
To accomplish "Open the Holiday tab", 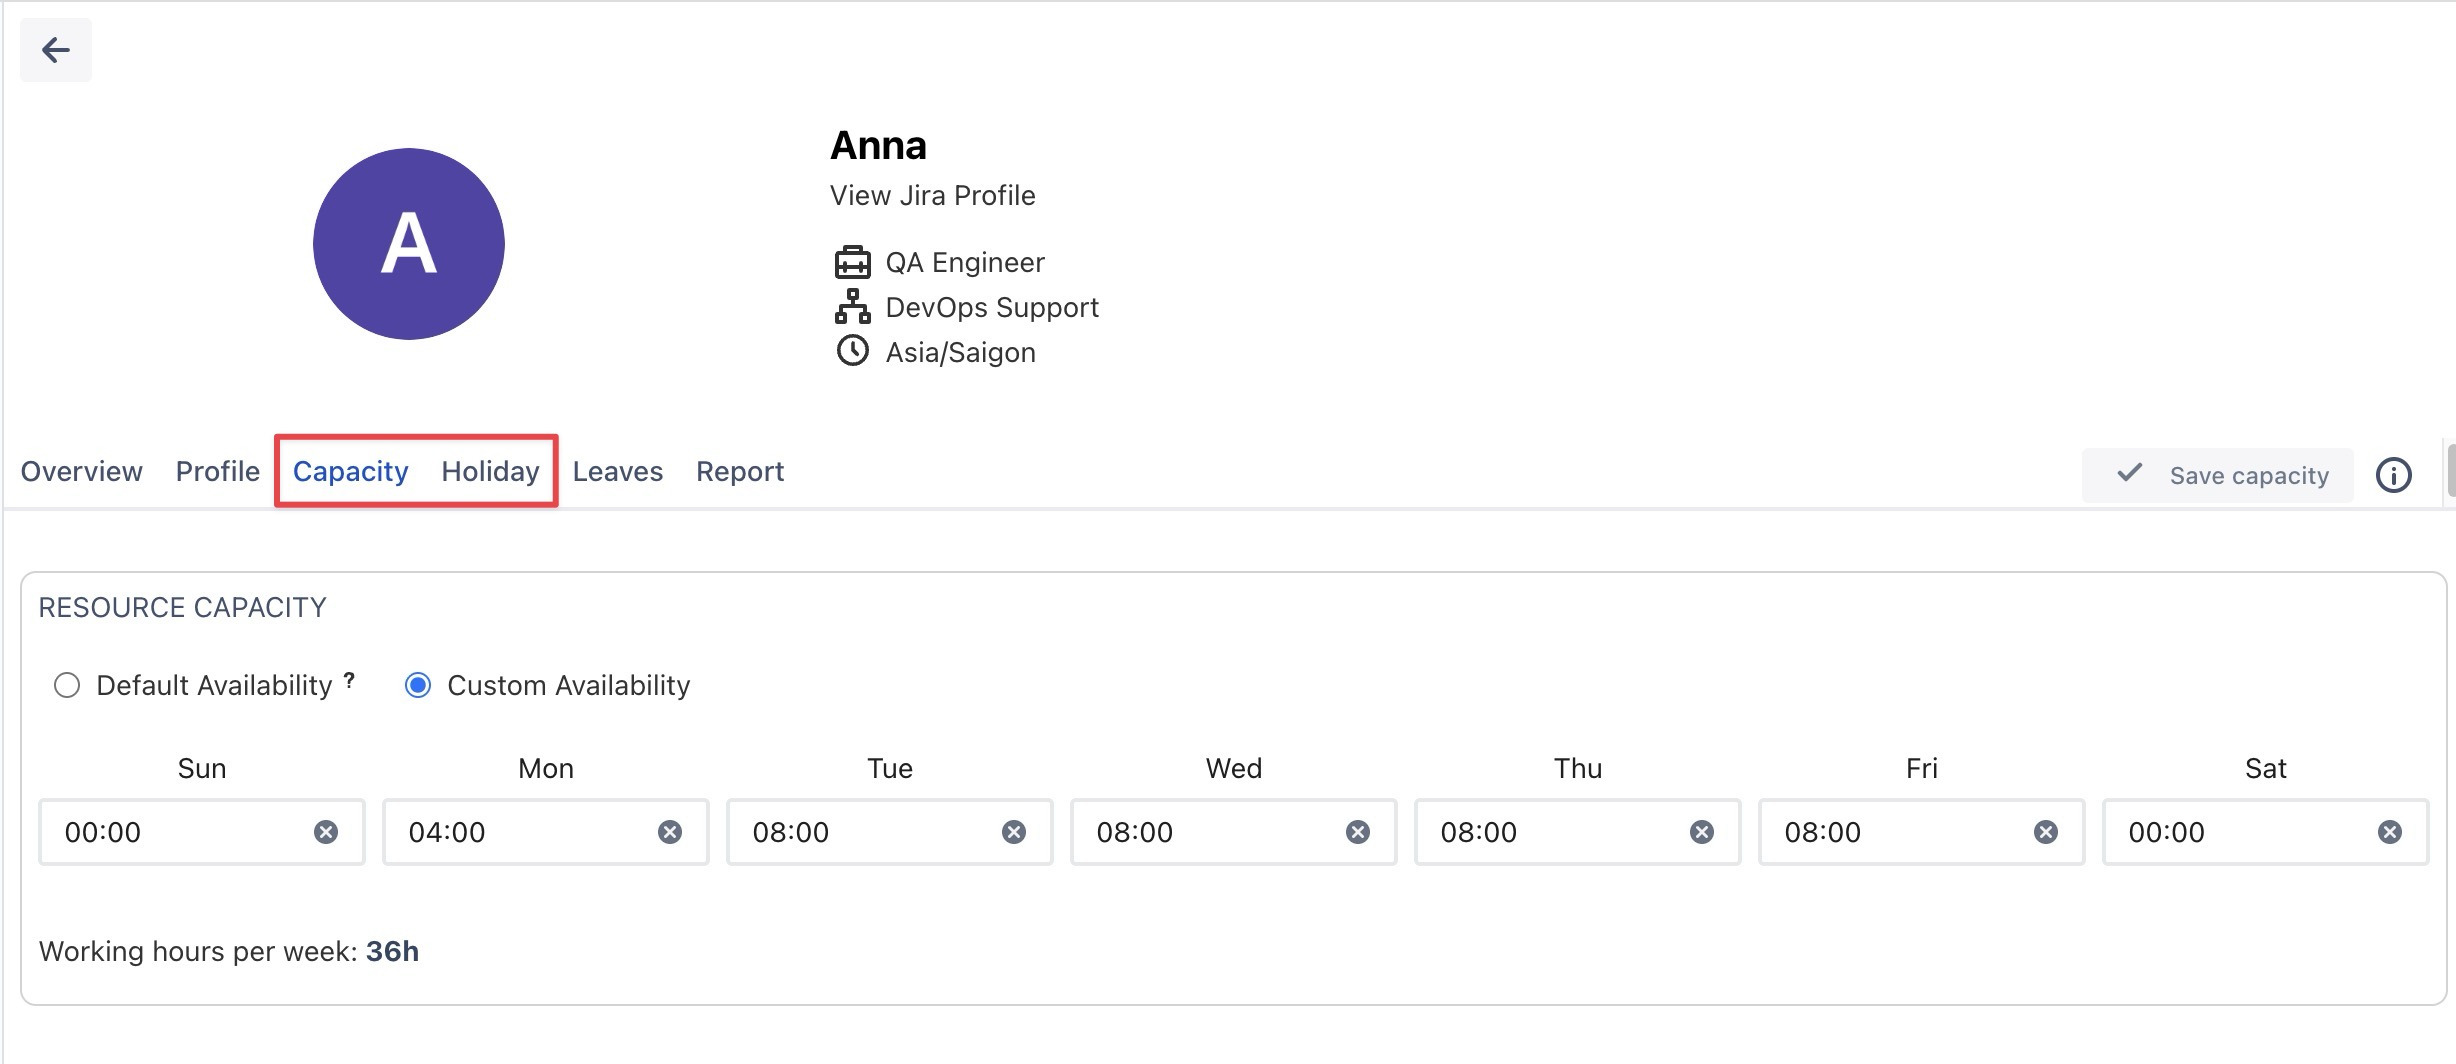I will [490, 471].
